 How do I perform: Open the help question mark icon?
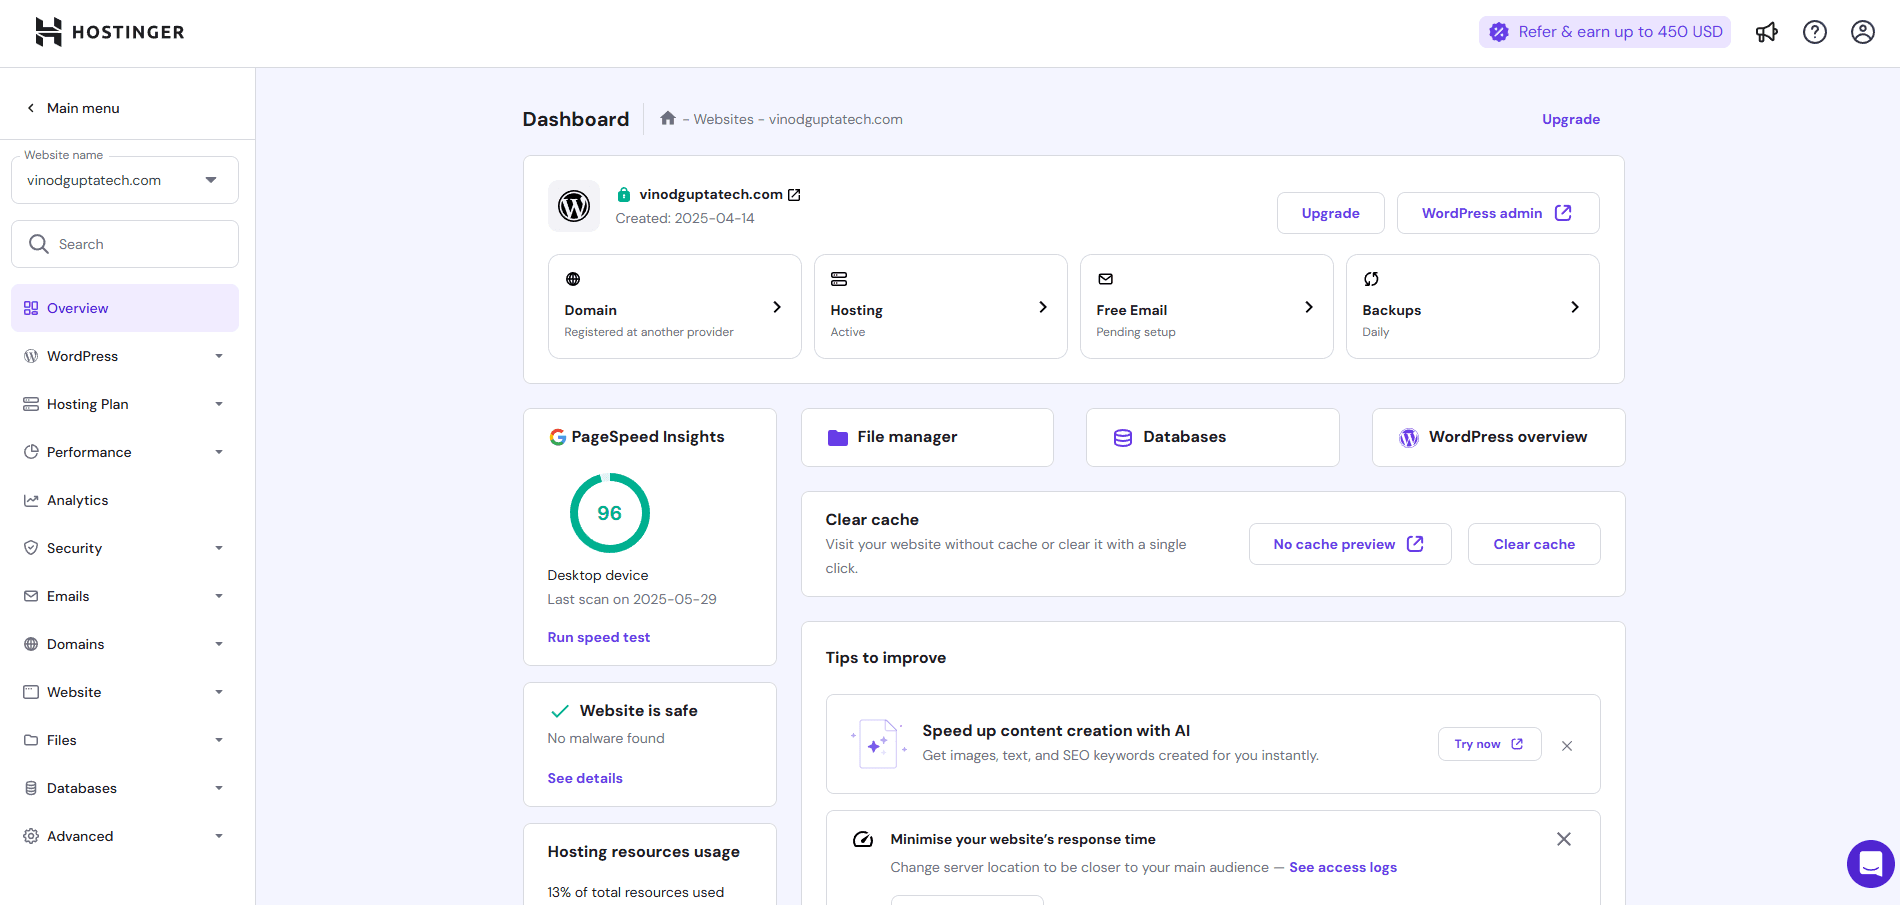[1815, 32]
